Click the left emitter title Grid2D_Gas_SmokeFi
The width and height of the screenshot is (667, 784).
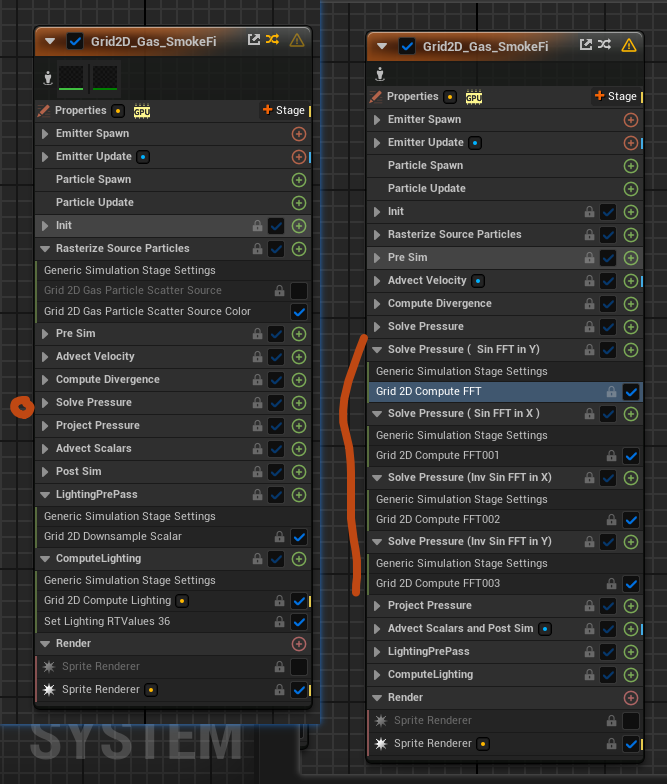tap(154, 42)
